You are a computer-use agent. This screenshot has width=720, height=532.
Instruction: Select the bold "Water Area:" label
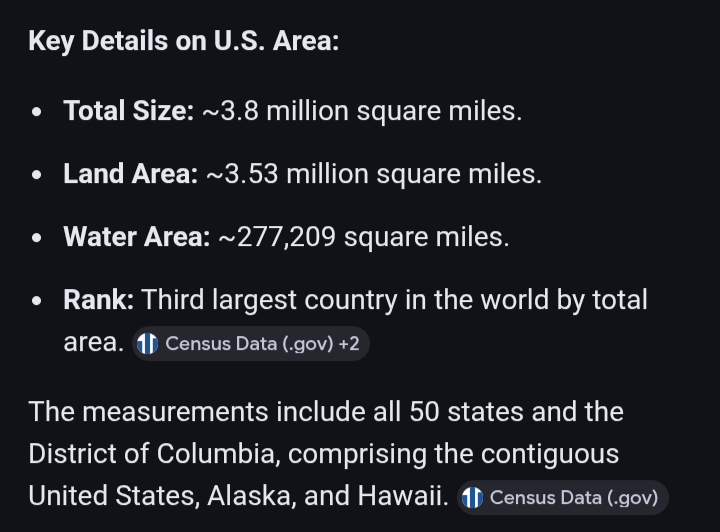point(136,237)
